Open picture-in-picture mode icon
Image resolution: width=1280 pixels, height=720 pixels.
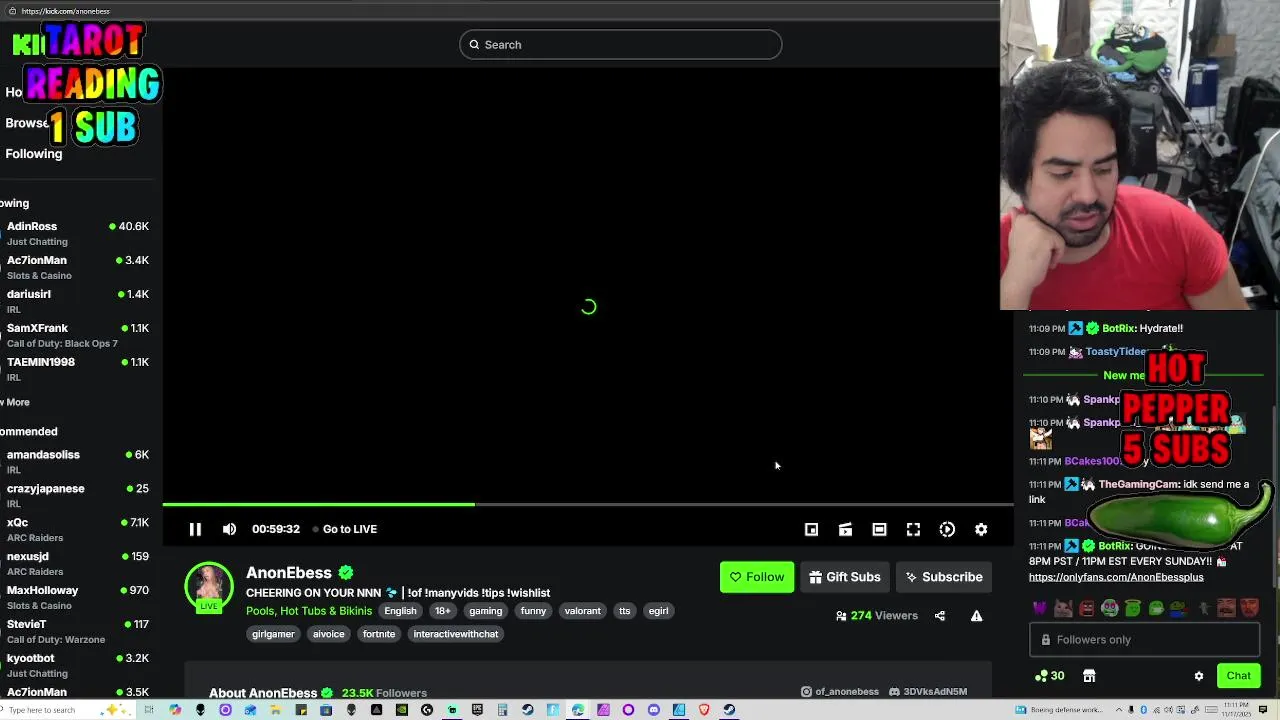(x=811, y=529)
